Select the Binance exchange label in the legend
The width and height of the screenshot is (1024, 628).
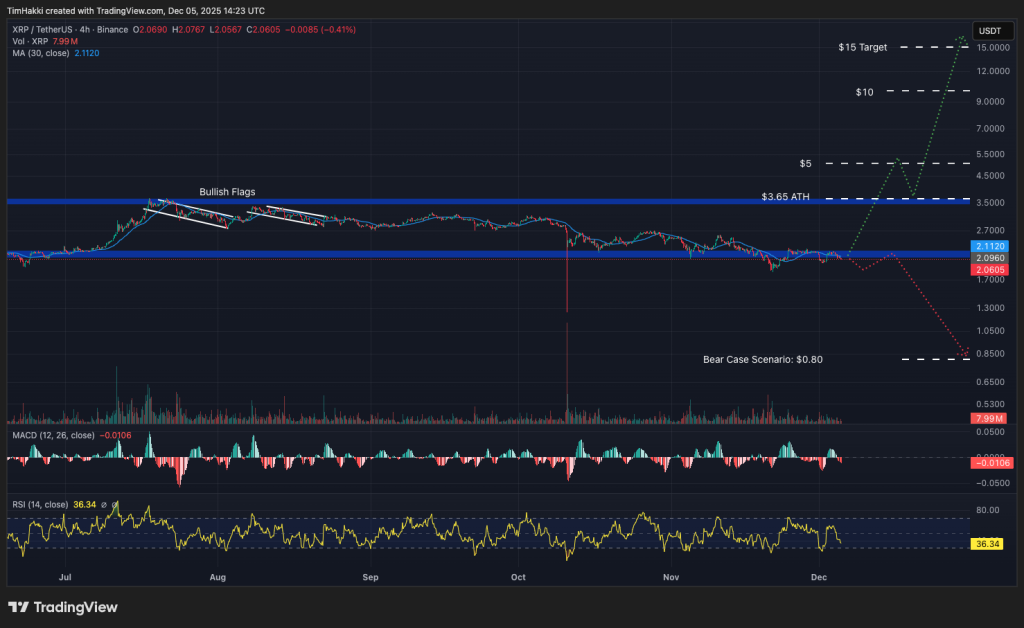tap(113, 30)
